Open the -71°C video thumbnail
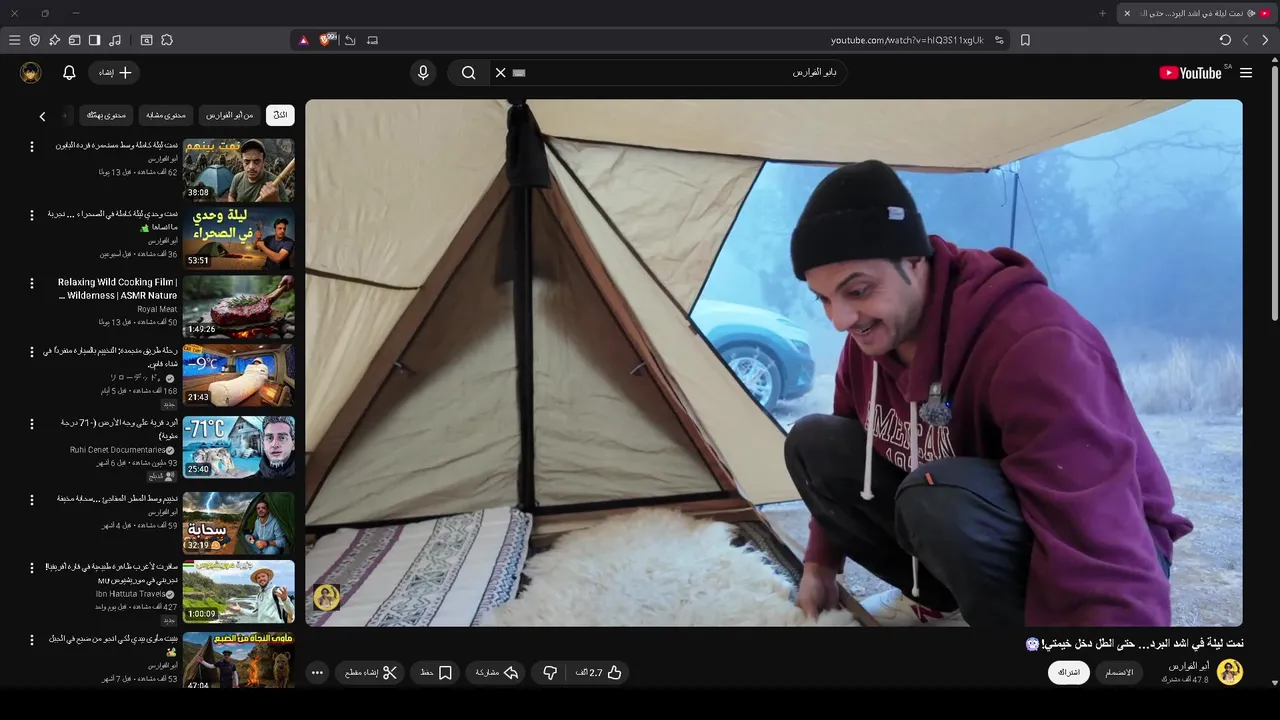 (238, 447)
